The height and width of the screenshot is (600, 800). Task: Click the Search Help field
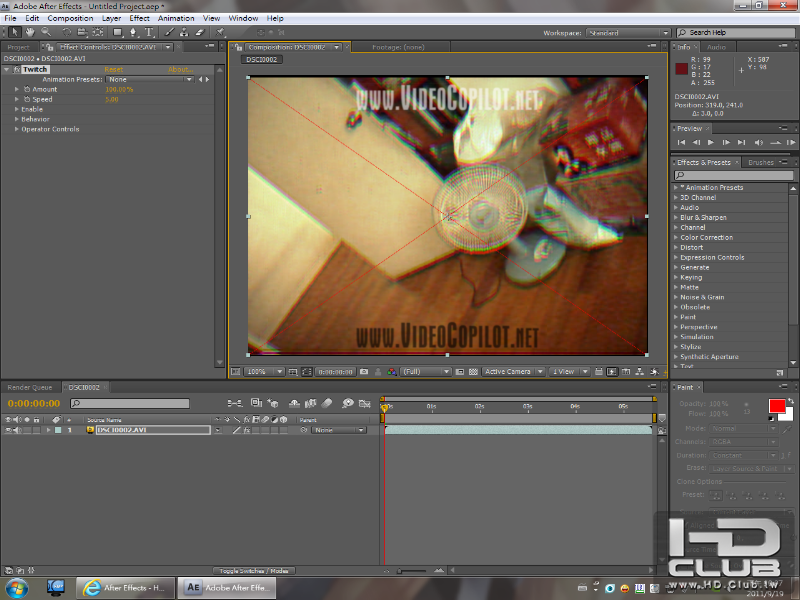(x=735, y=33)
